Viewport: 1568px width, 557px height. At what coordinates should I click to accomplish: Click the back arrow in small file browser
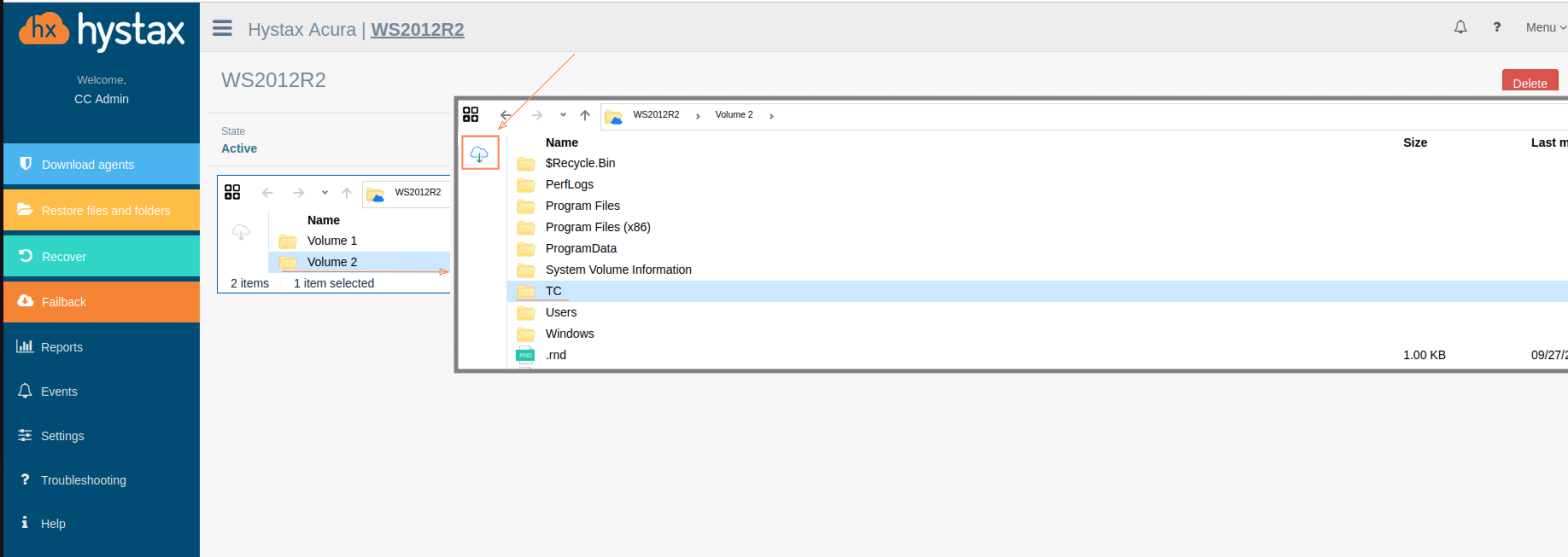(x=267, y=193)
